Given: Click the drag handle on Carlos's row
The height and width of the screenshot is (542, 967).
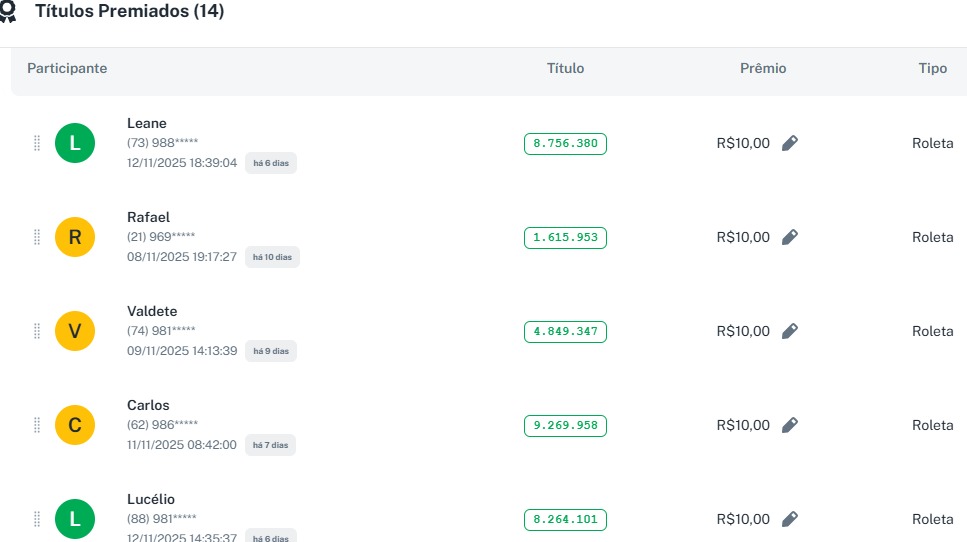Looking at the screenshot, I should coord(37,425).
